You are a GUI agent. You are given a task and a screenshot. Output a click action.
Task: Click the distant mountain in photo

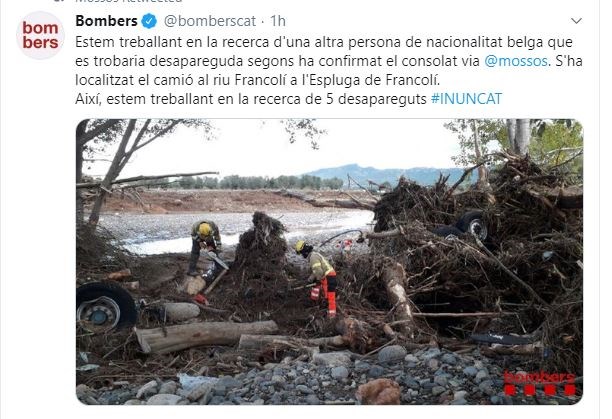pos(384,174)
